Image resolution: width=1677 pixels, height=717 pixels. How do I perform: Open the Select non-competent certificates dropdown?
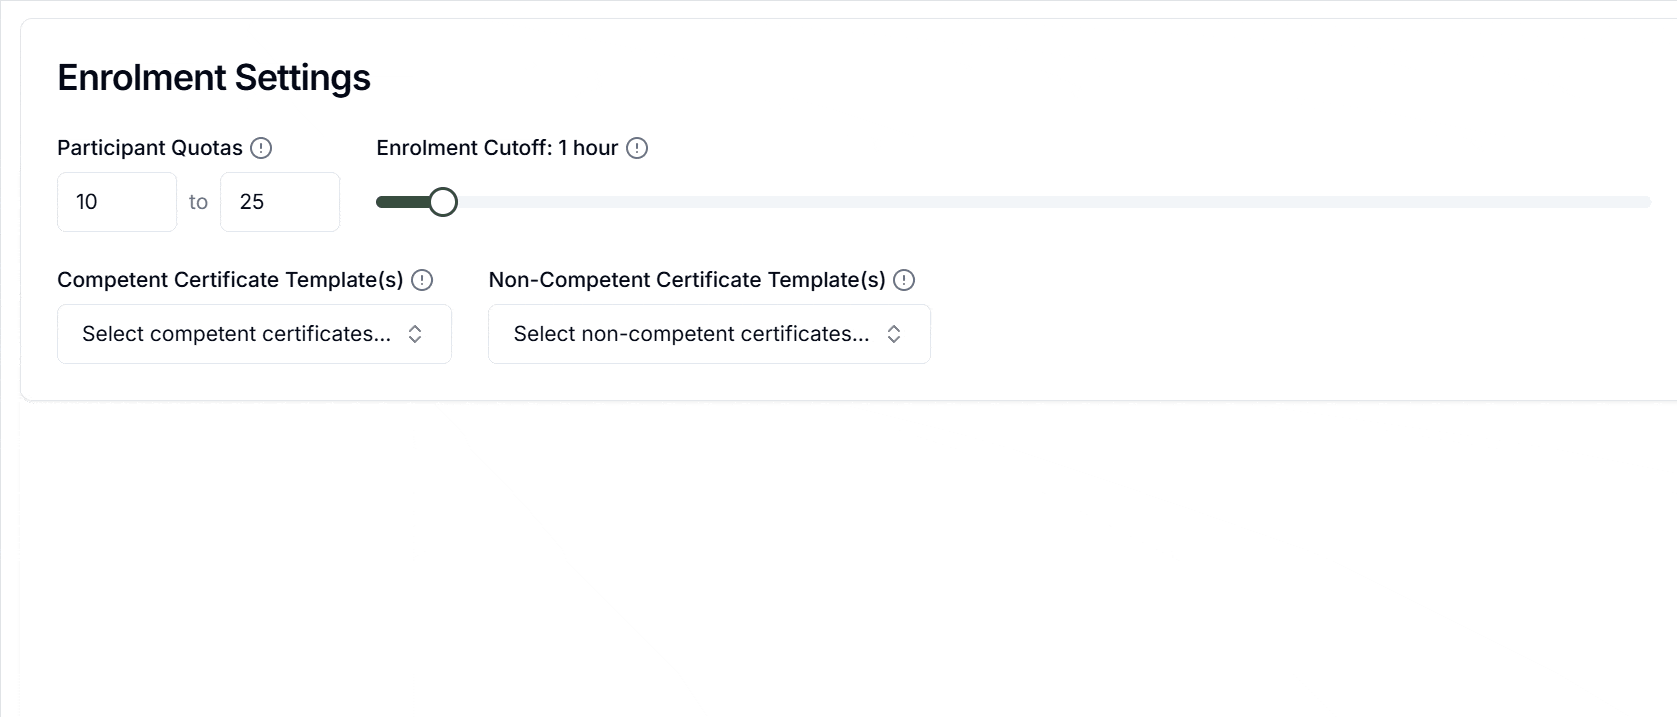[x=709, y=334]
